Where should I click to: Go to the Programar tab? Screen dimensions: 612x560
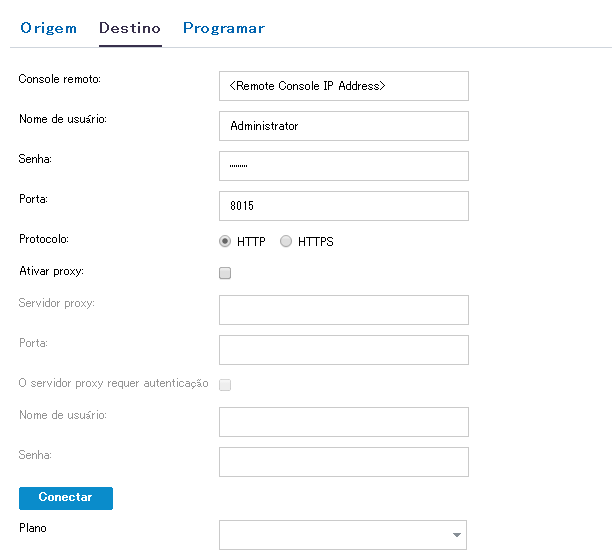[x=223, y=28]
